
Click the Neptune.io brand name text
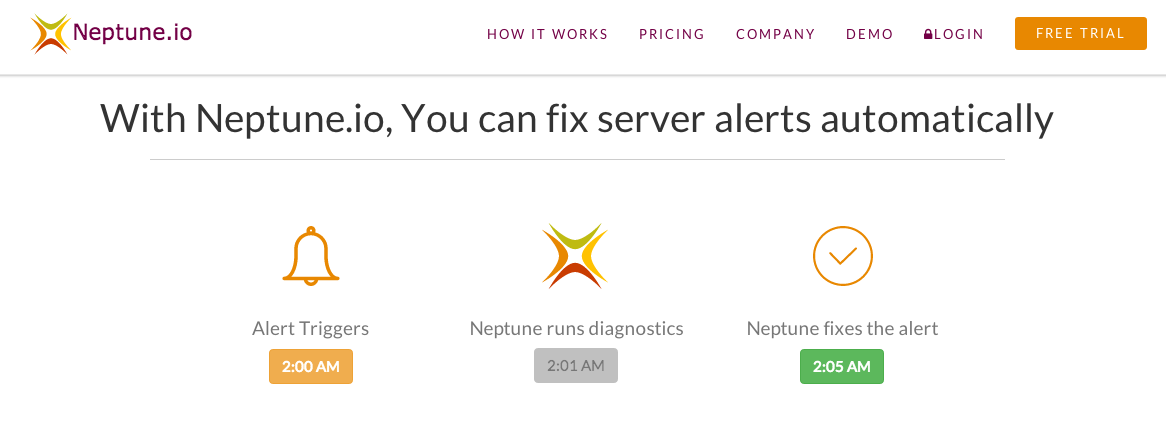click(x=133, y=33)
